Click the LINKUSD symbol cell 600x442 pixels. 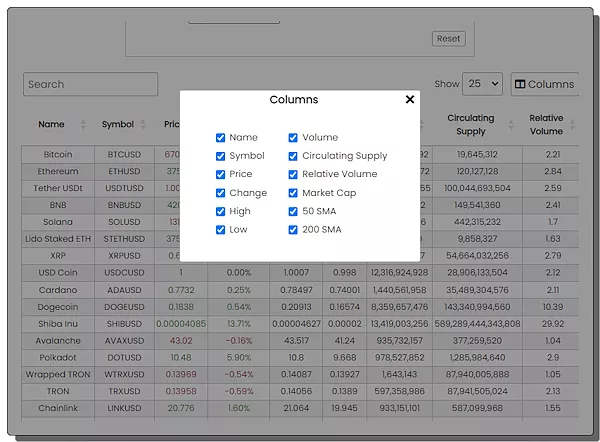[x=124, y=408]
